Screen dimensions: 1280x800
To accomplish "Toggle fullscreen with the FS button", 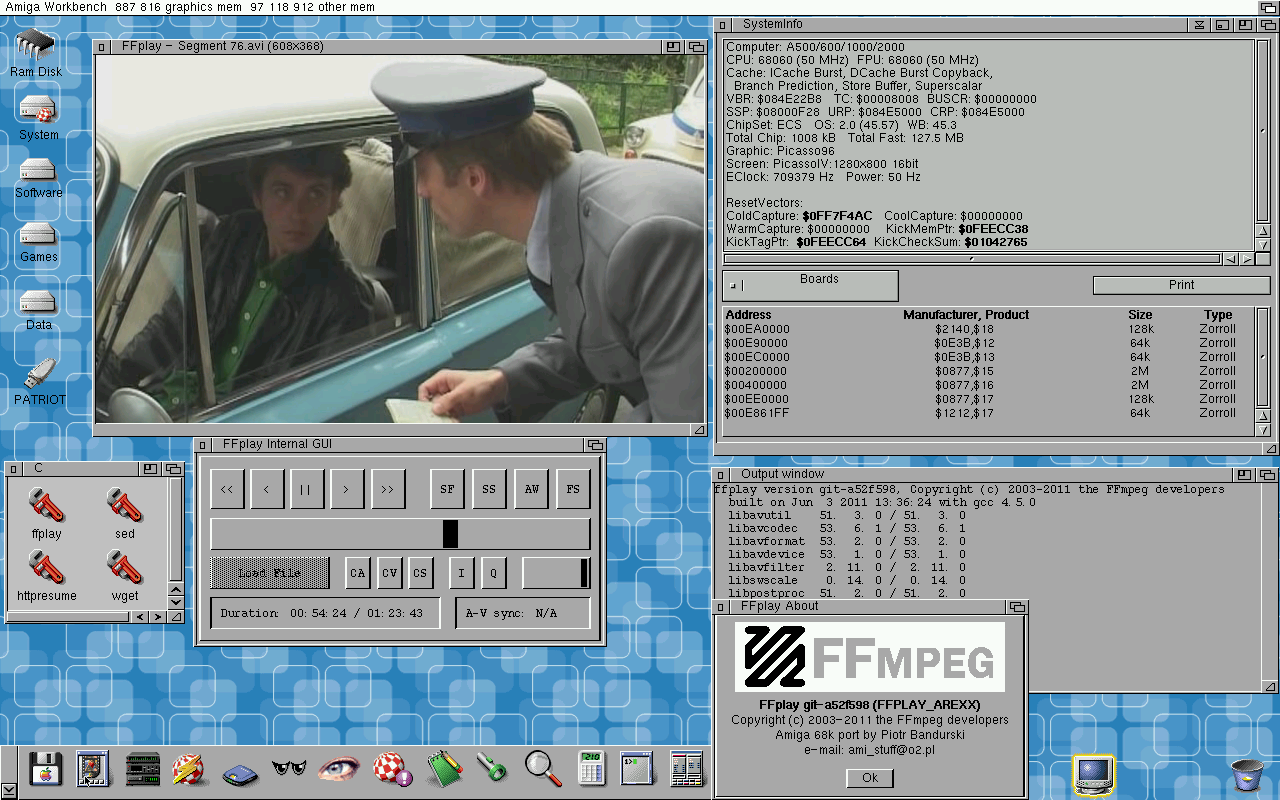I will (x=573, y=489).
